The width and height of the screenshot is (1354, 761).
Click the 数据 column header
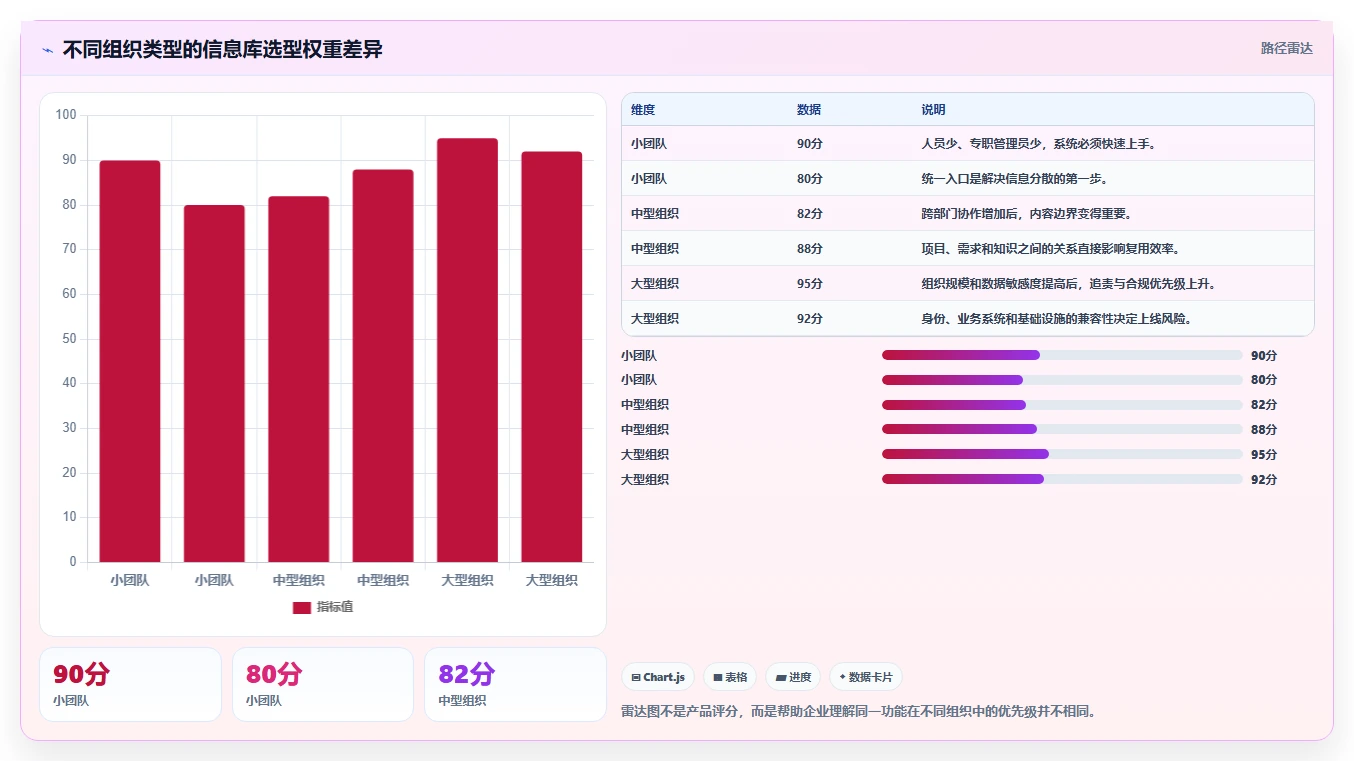809,110
